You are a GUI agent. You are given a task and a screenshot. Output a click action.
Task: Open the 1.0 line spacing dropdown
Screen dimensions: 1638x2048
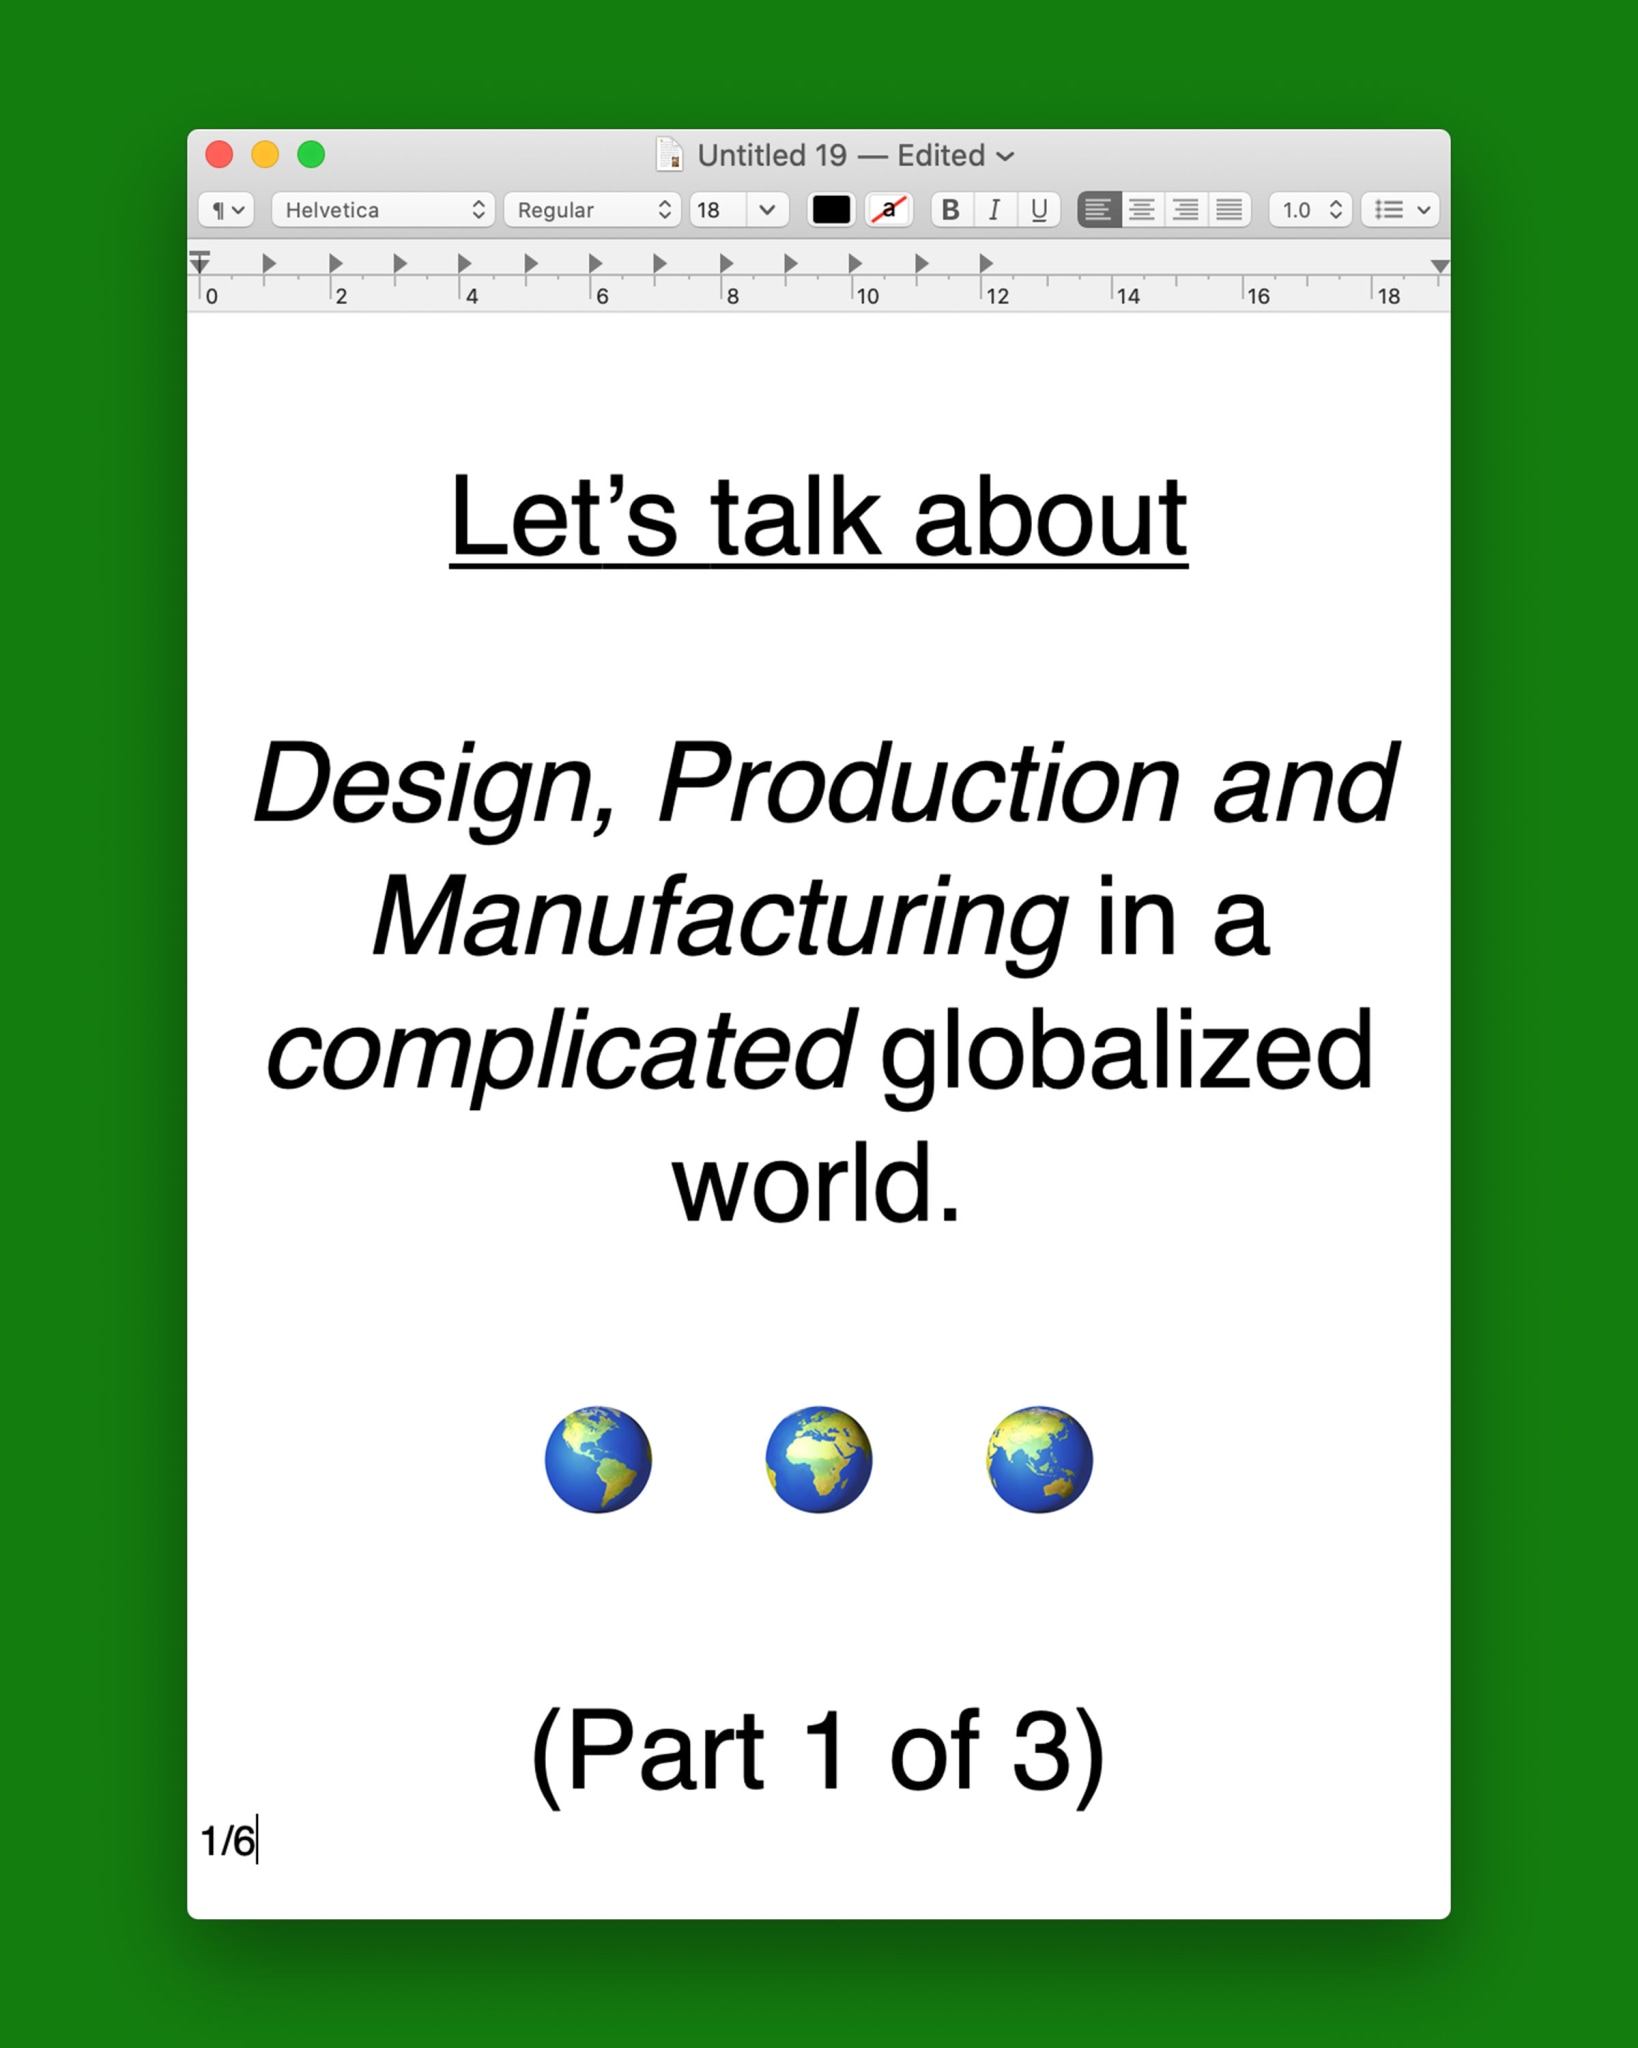coord(1311,210)
